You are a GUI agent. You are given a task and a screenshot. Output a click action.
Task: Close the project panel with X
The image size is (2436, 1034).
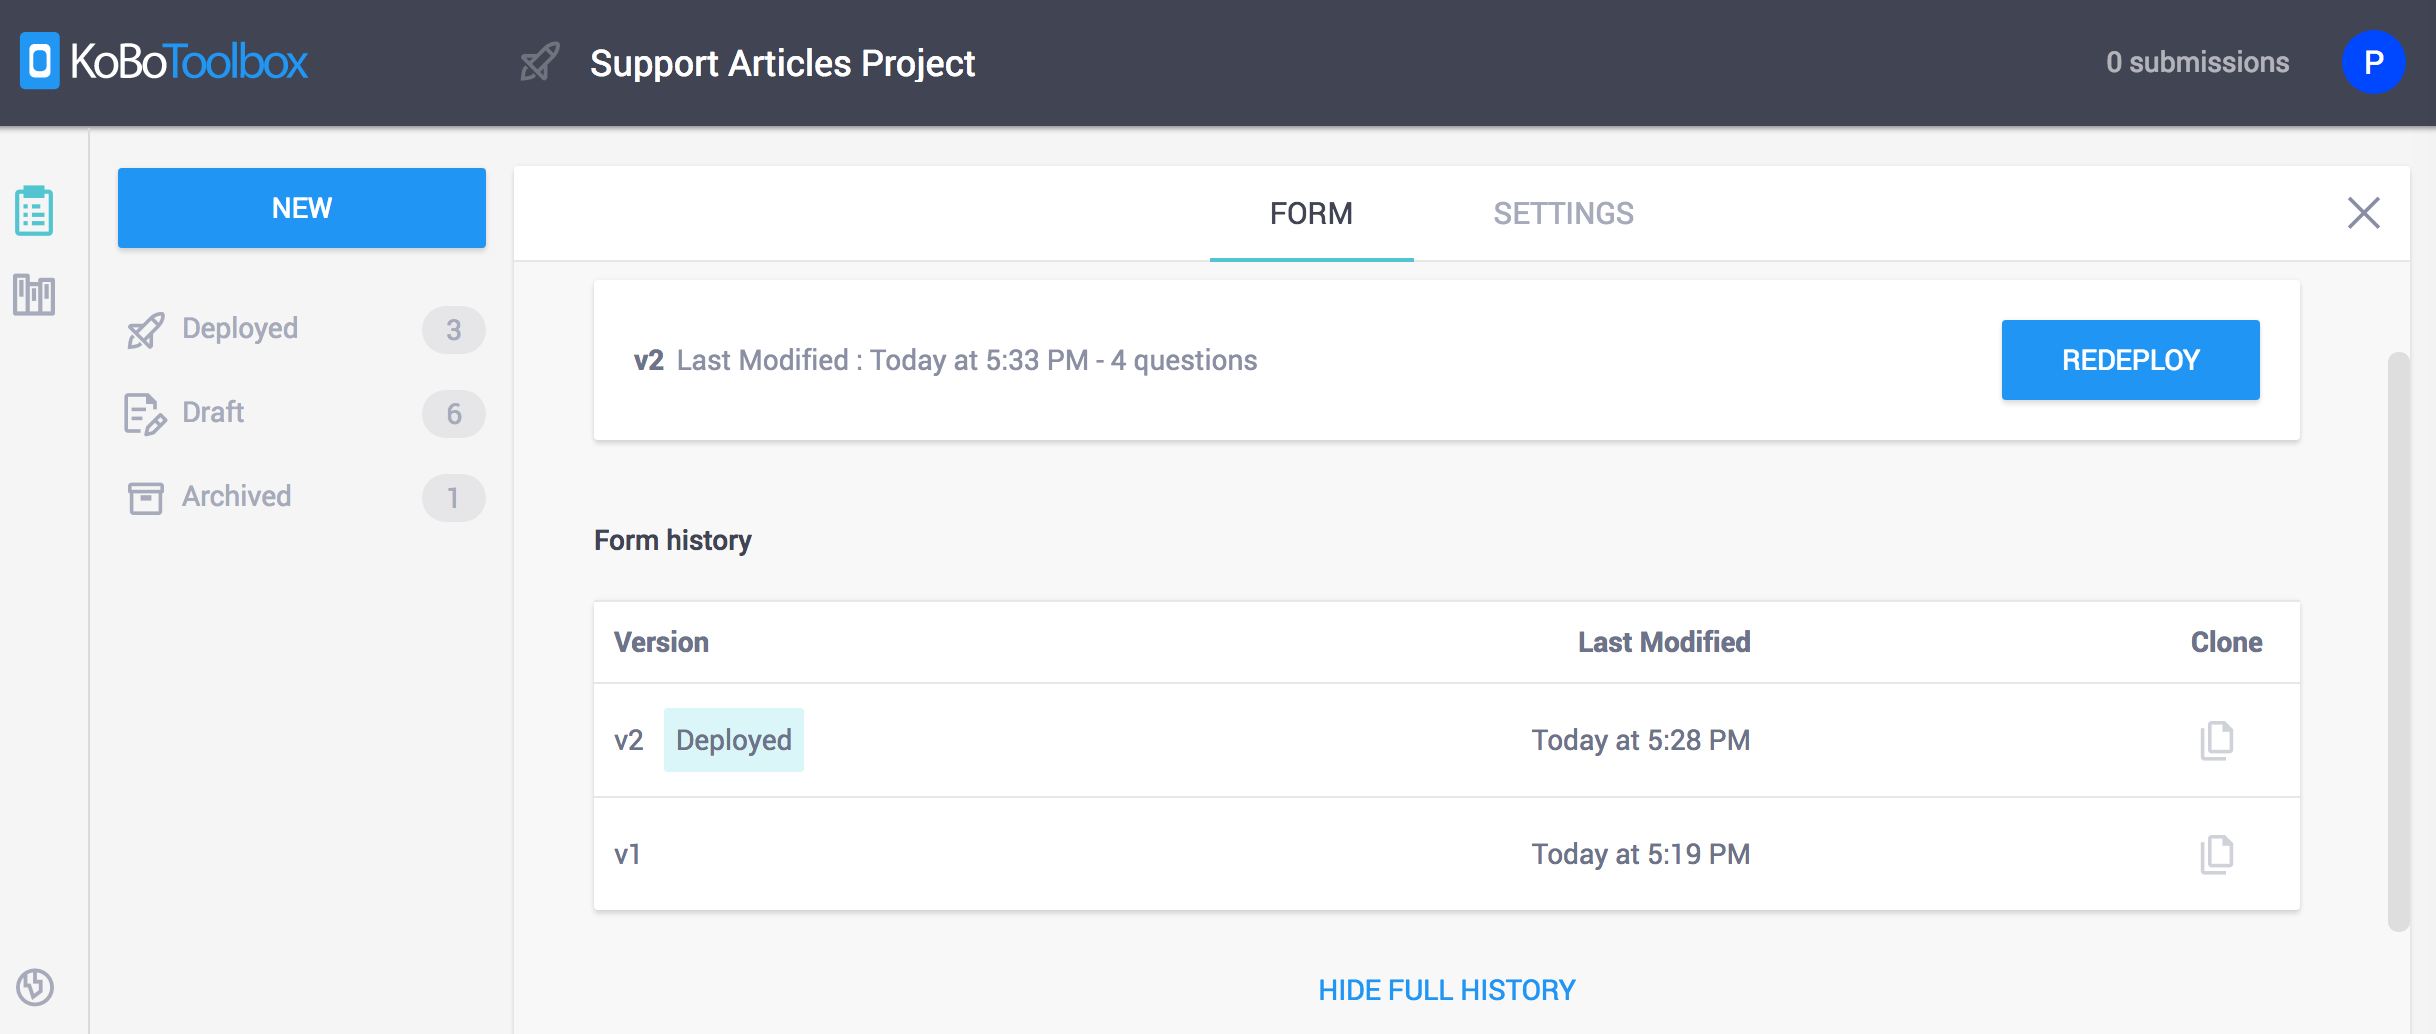click(2363, 213)
